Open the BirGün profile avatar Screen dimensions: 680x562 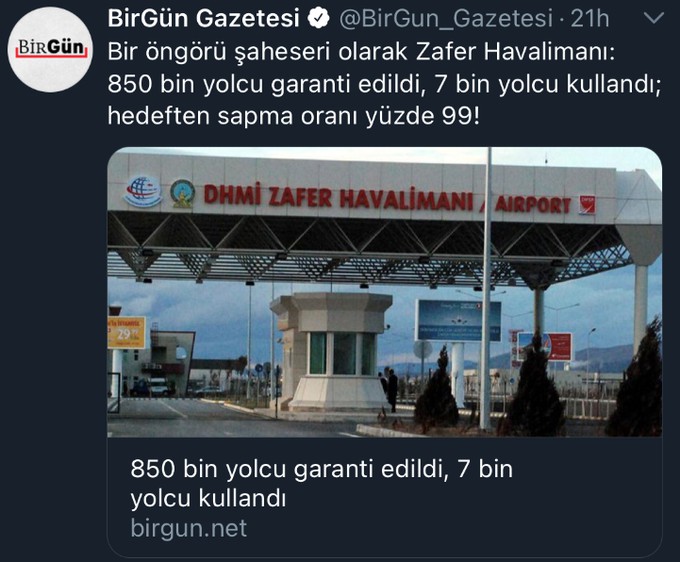tap(50, 49)
